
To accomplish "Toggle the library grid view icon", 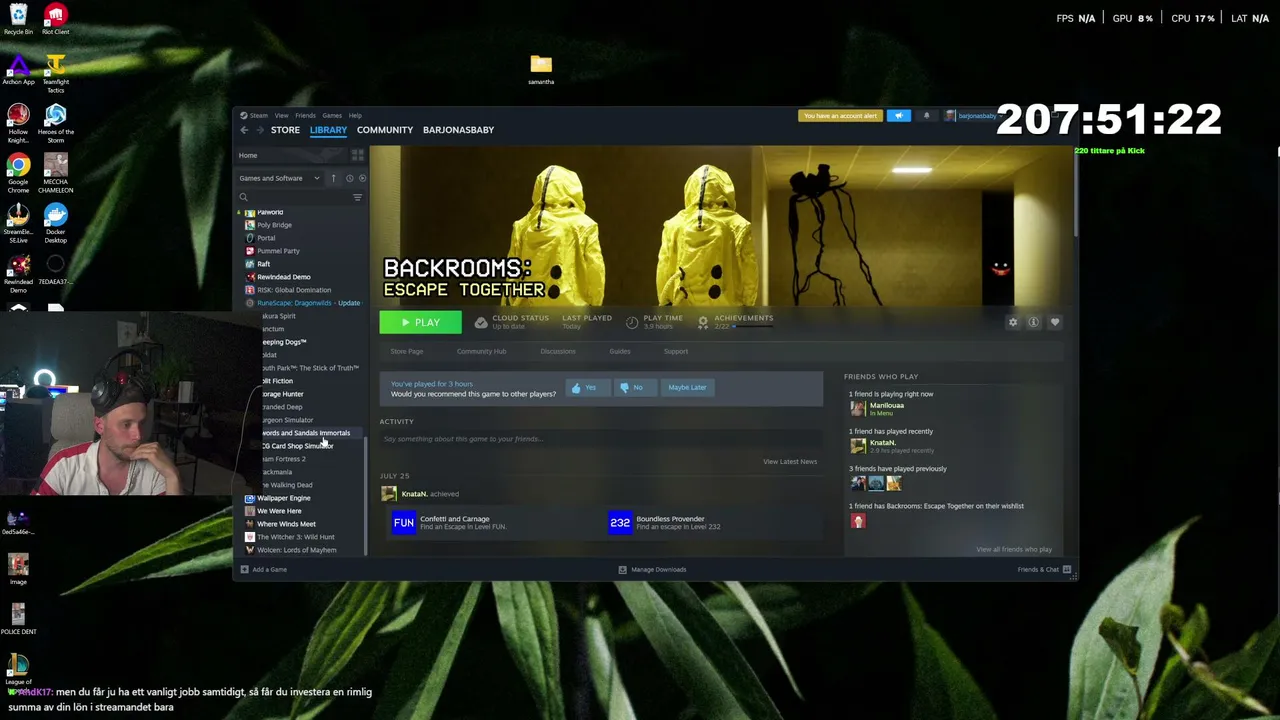I will point(357,155).
